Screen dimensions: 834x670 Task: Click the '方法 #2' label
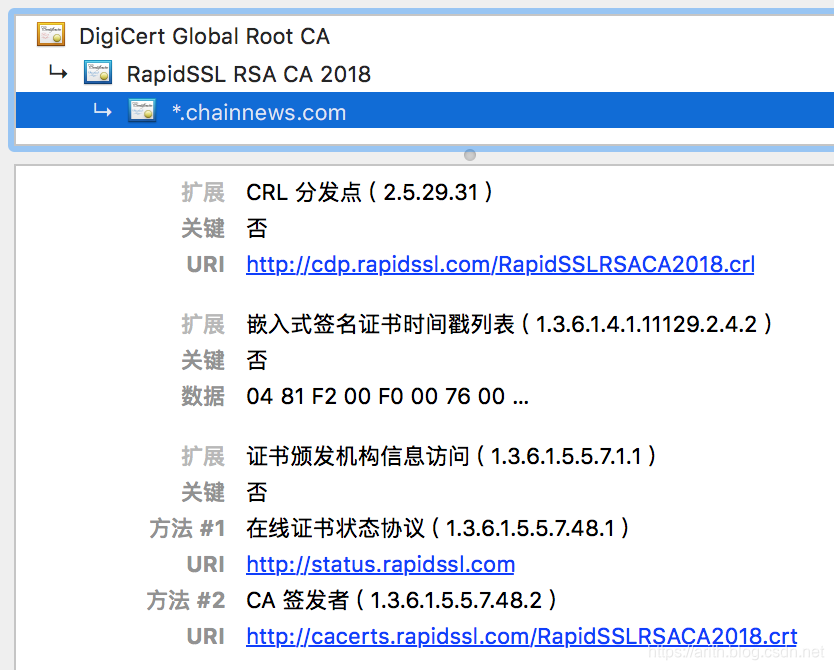pyautogui.click(x=186, y=600)
